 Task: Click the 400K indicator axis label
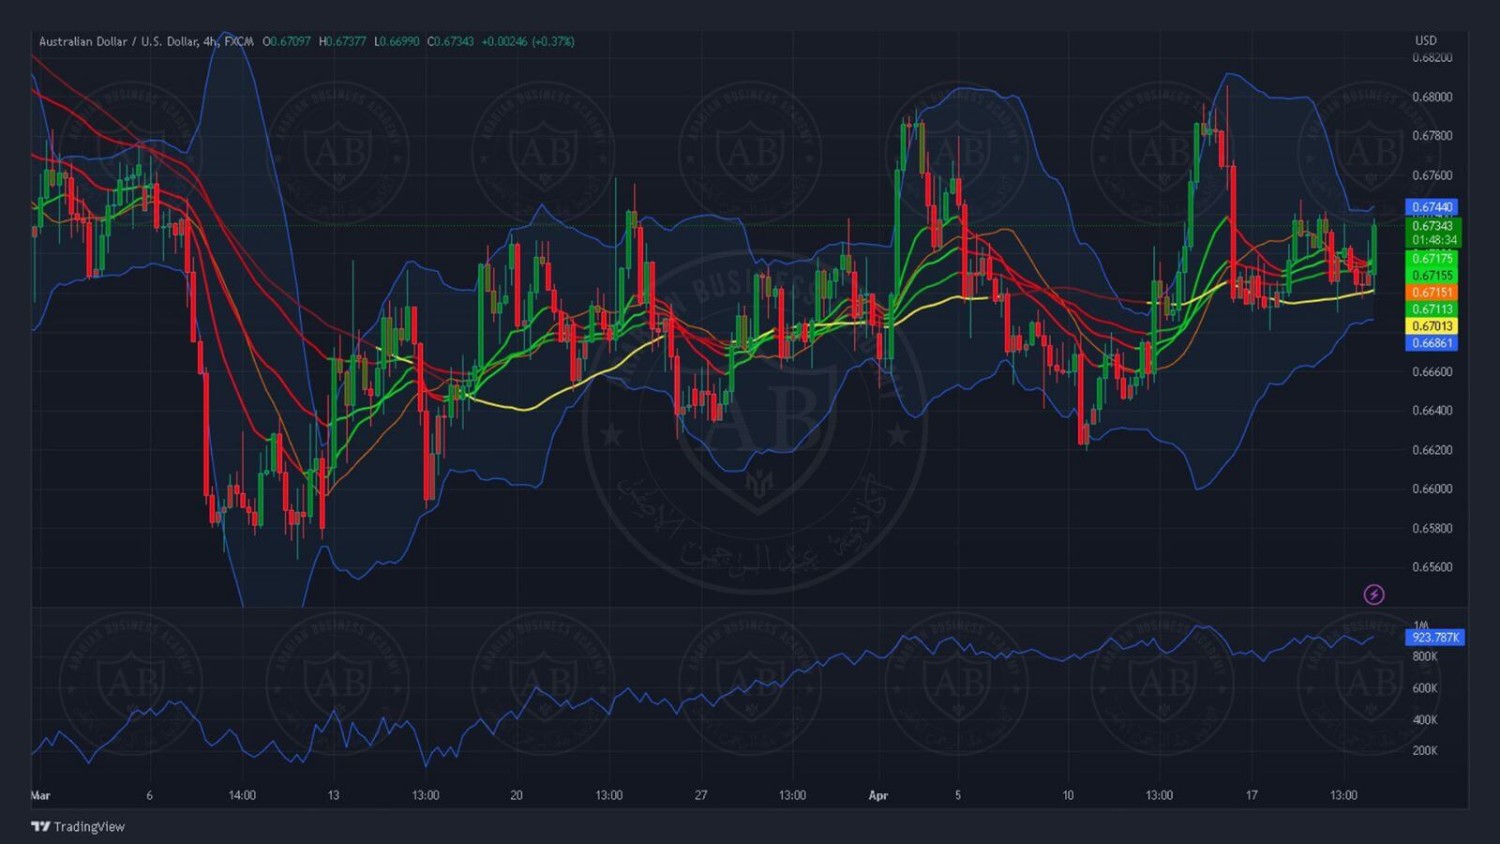coord(1425,720)
